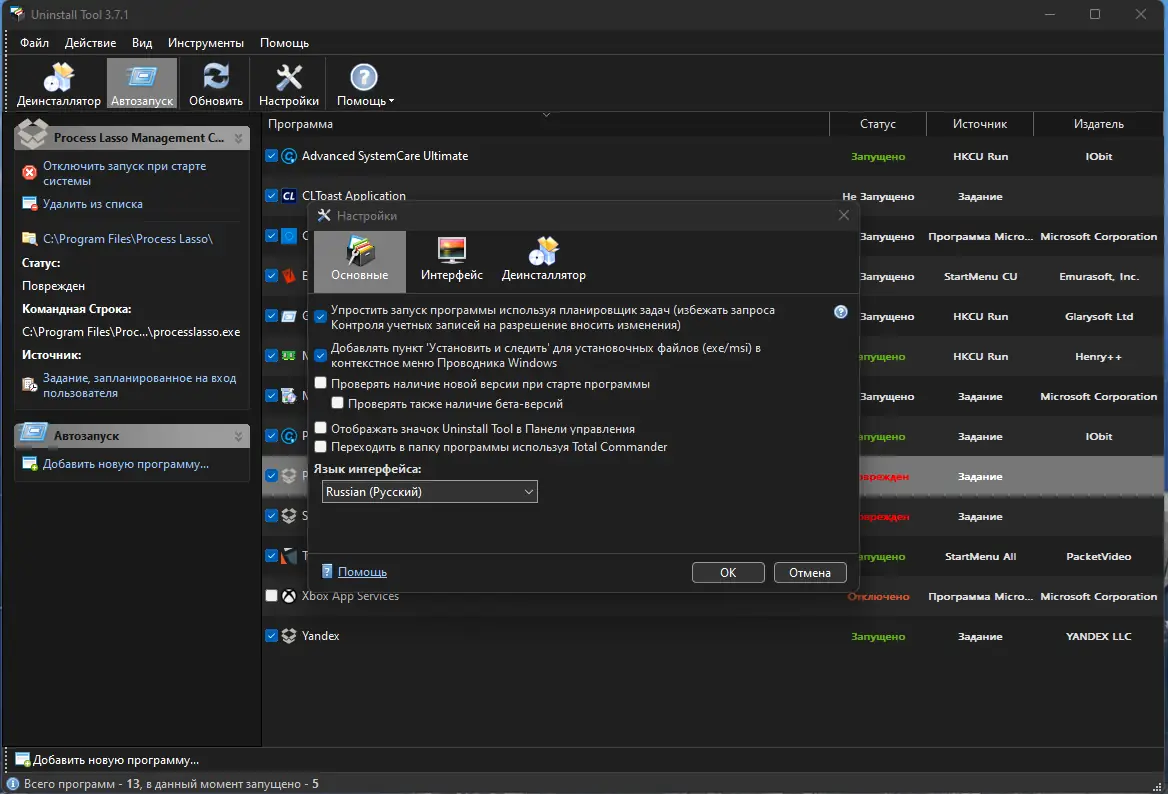Click the CLToast Application icon
1168x794 pixels.
[x=289, y=196]
